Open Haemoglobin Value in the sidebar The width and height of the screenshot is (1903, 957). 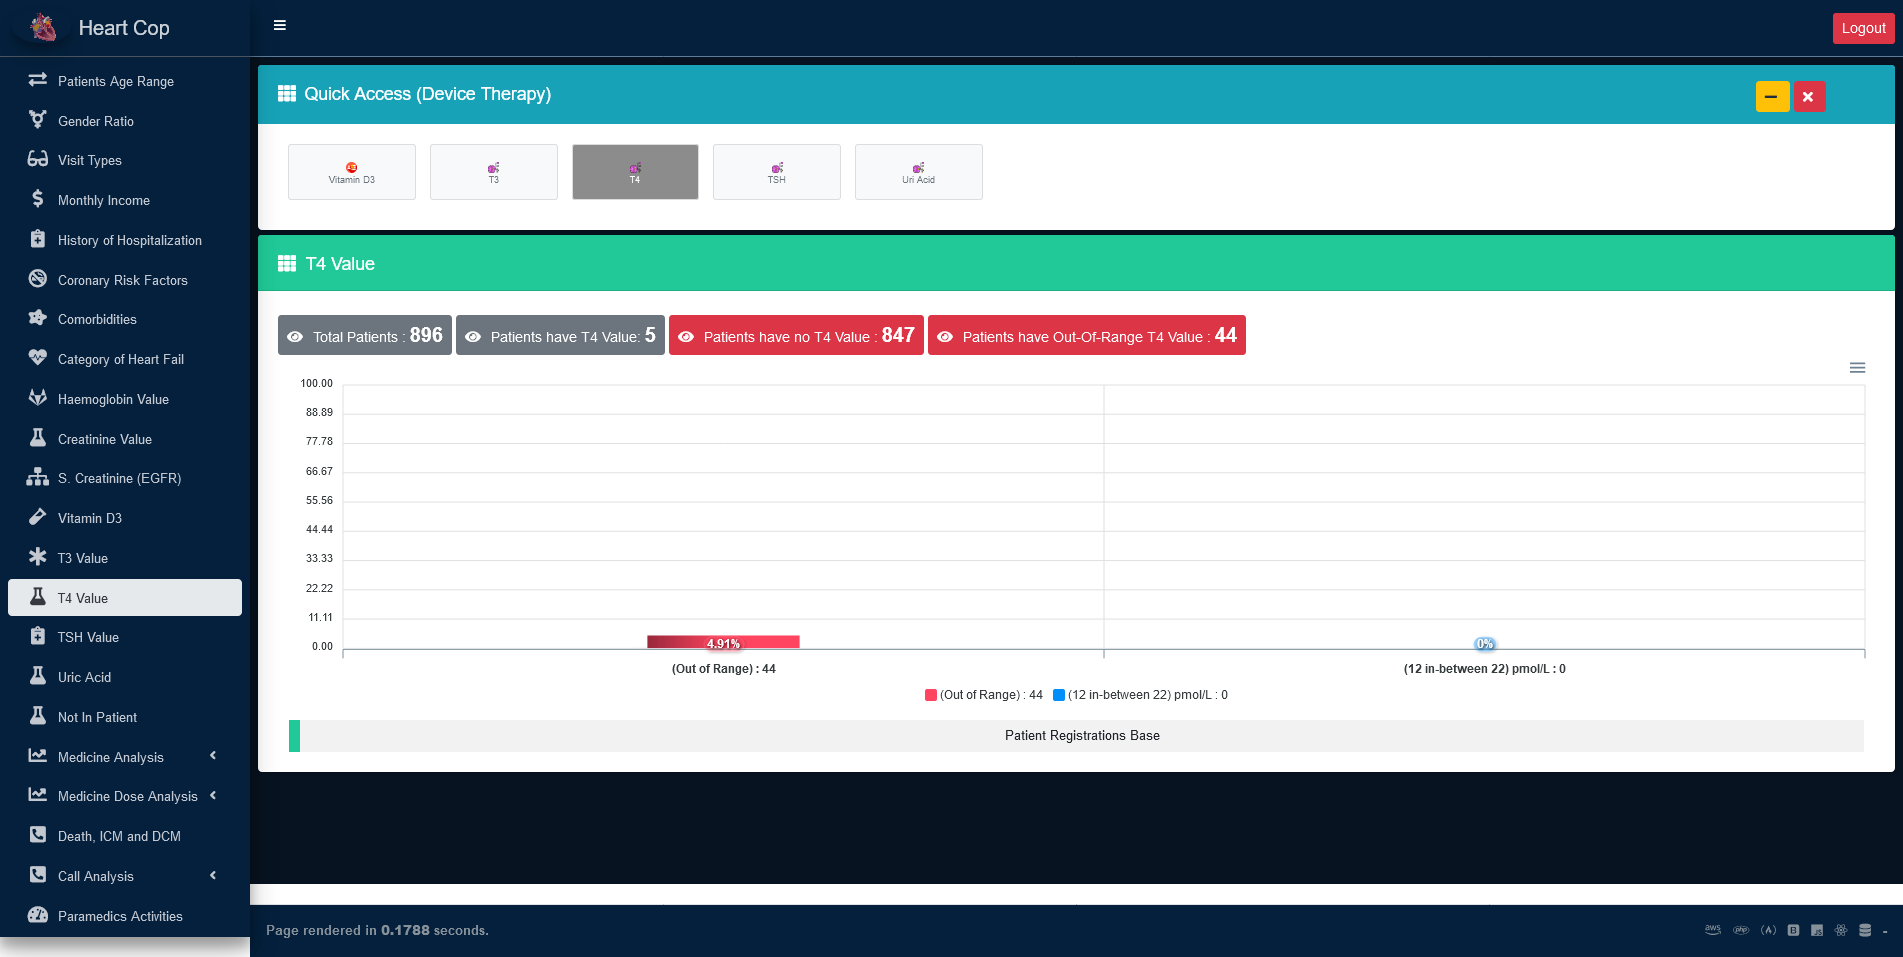click(113, 399)
